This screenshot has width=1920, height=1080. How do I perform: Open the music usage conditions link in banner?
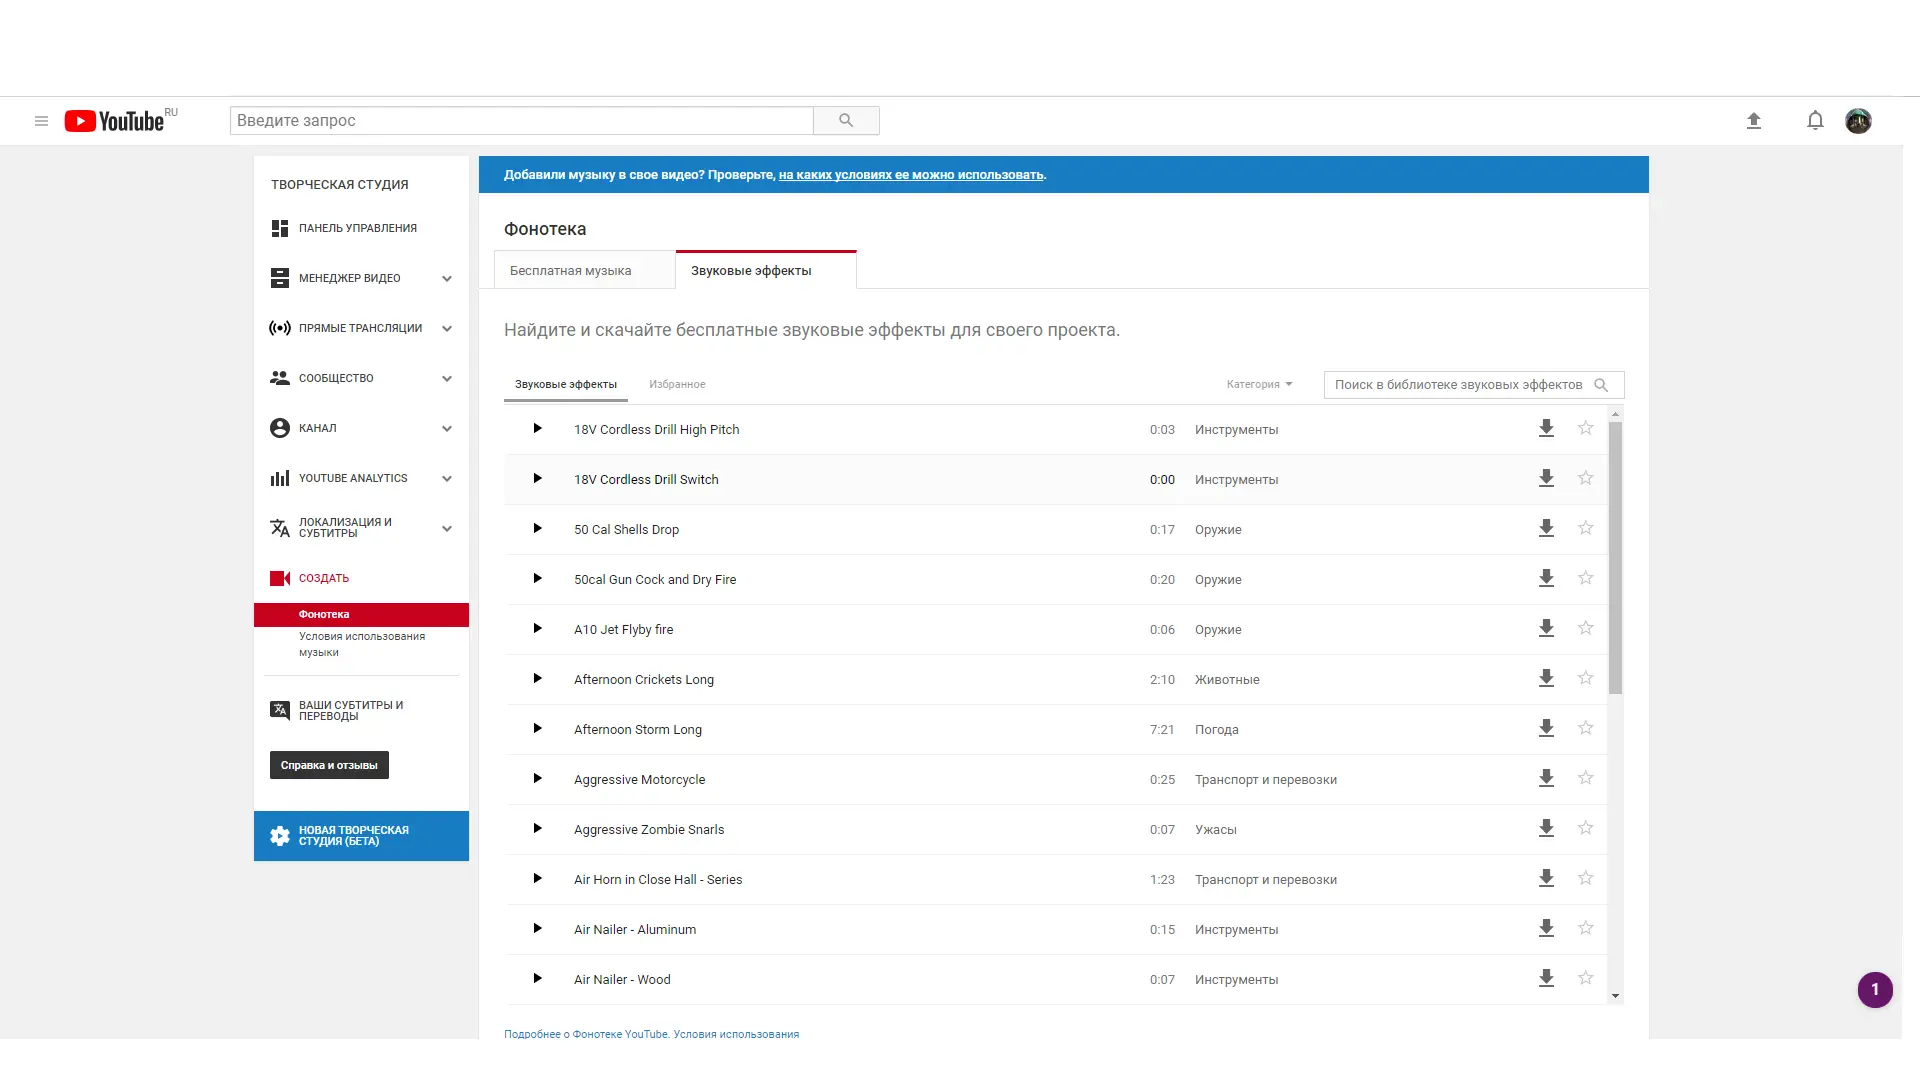coord(910,175)
